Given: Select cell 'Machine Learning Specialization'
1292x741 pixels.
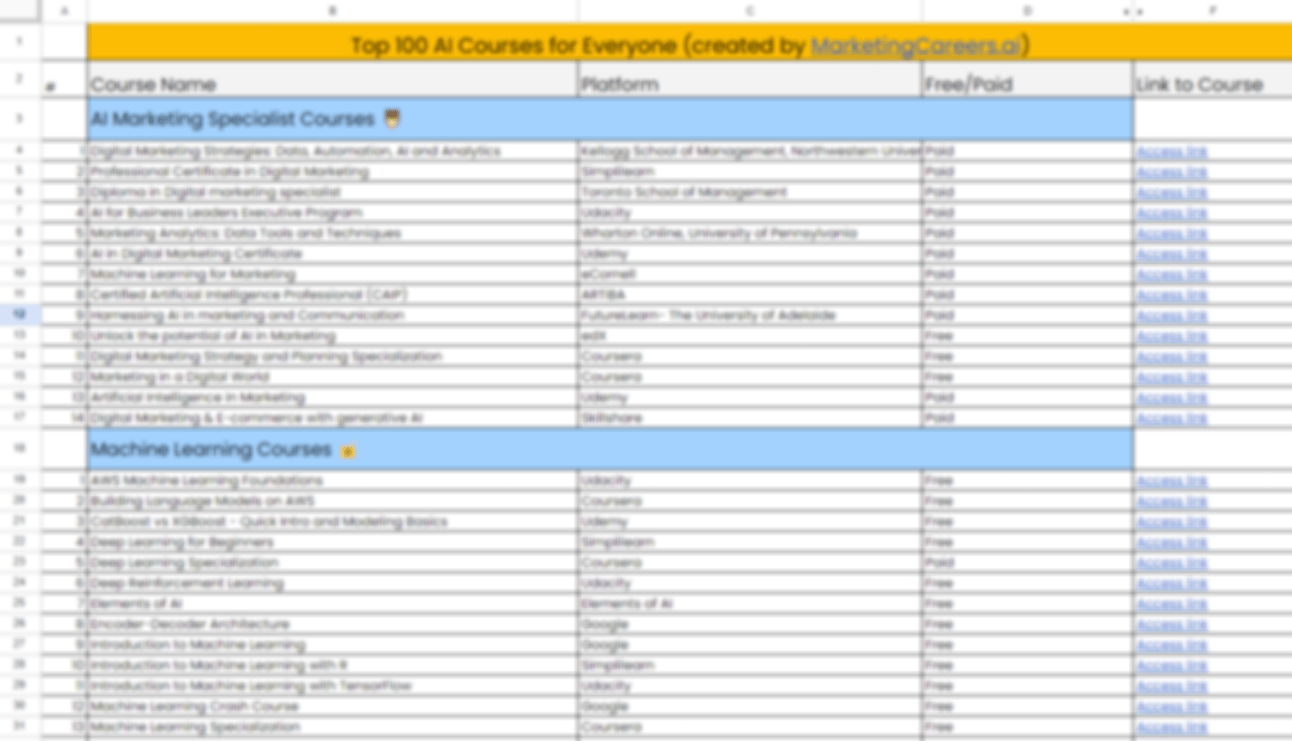Looking at the screenshot, I should (x=332, y=727).
